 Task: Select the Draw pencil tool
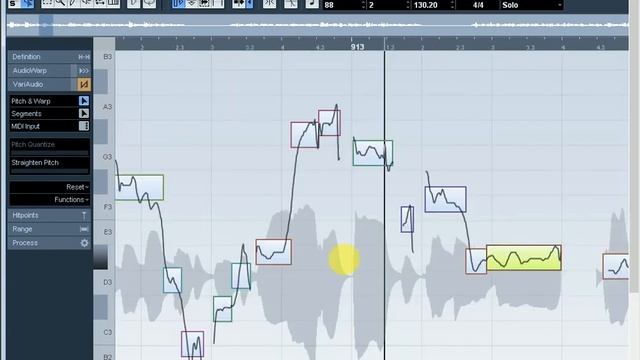click(73, 4)
